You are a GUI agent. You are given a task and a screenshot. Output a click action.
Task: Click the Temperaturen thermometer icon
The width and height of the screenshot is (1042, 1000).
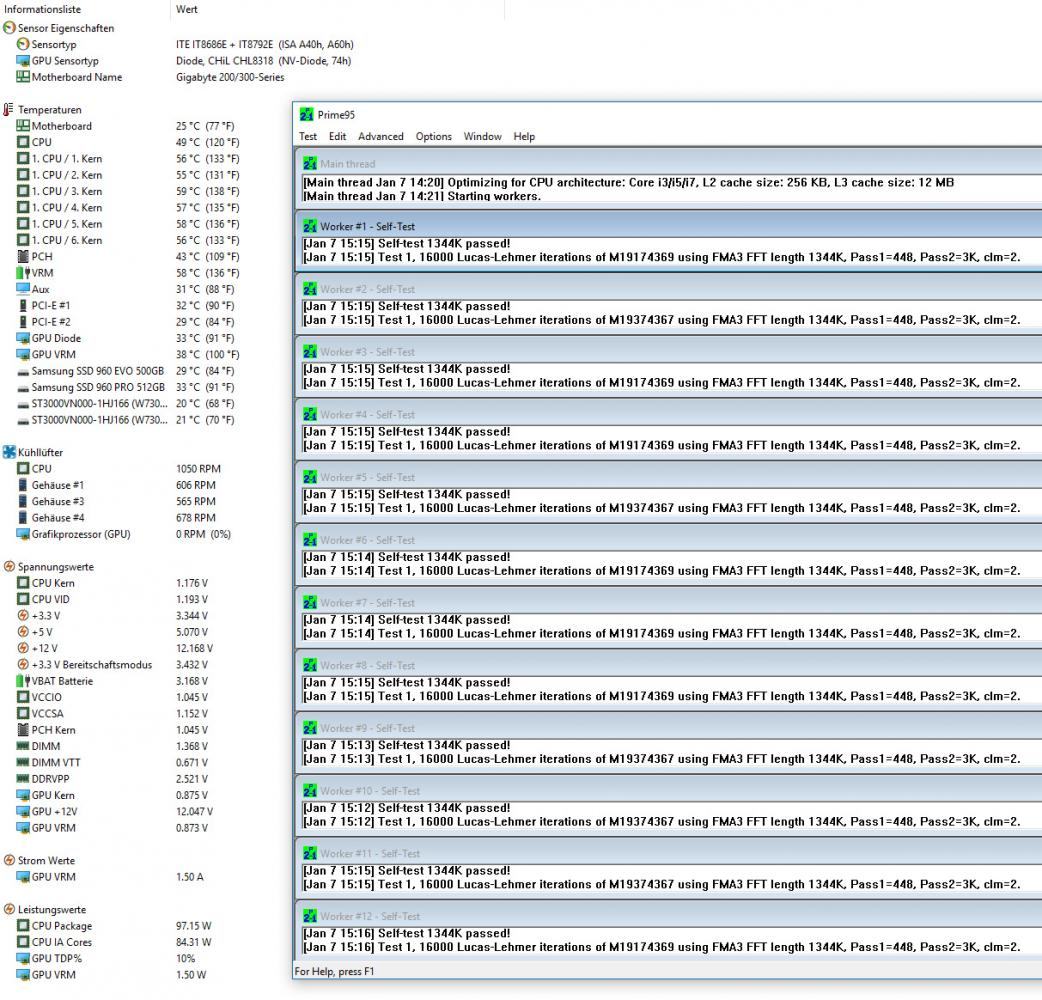point(9,110)
